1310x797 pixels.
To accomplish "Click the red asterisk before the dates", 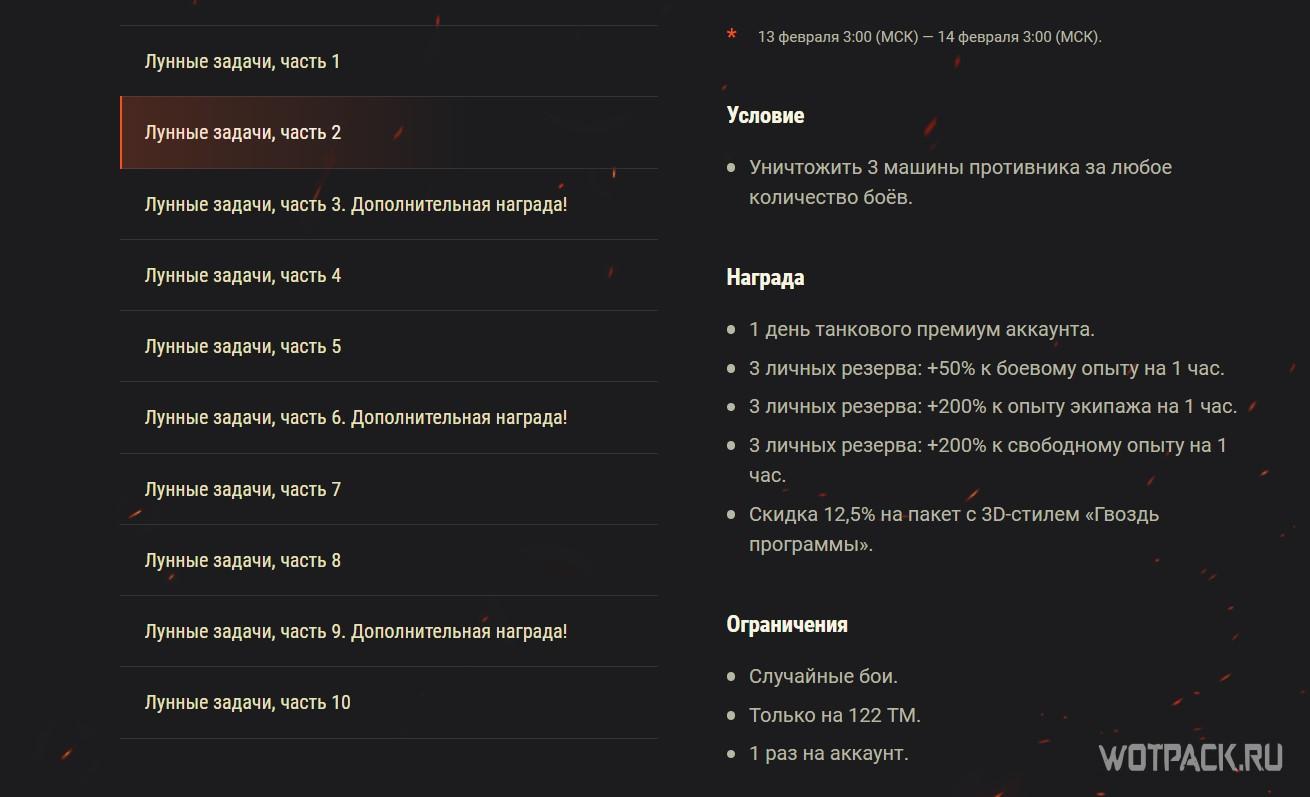I will pos(732,36).
